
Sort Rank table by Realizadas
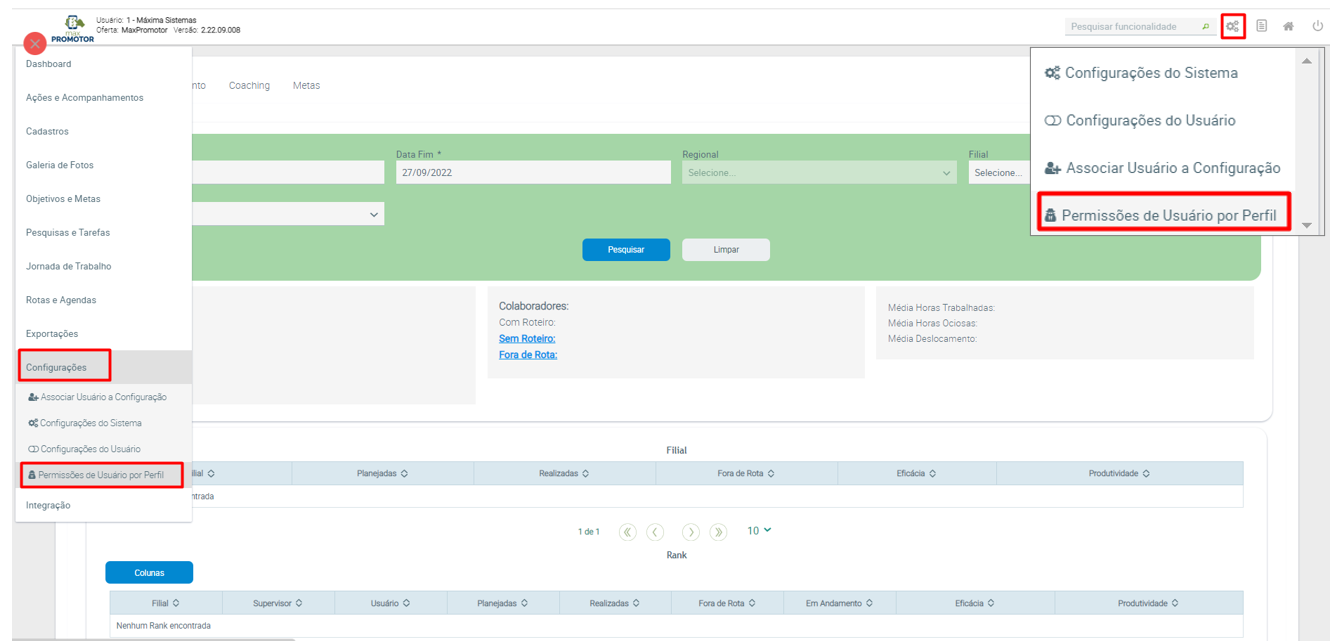click(x=615, y=603)
